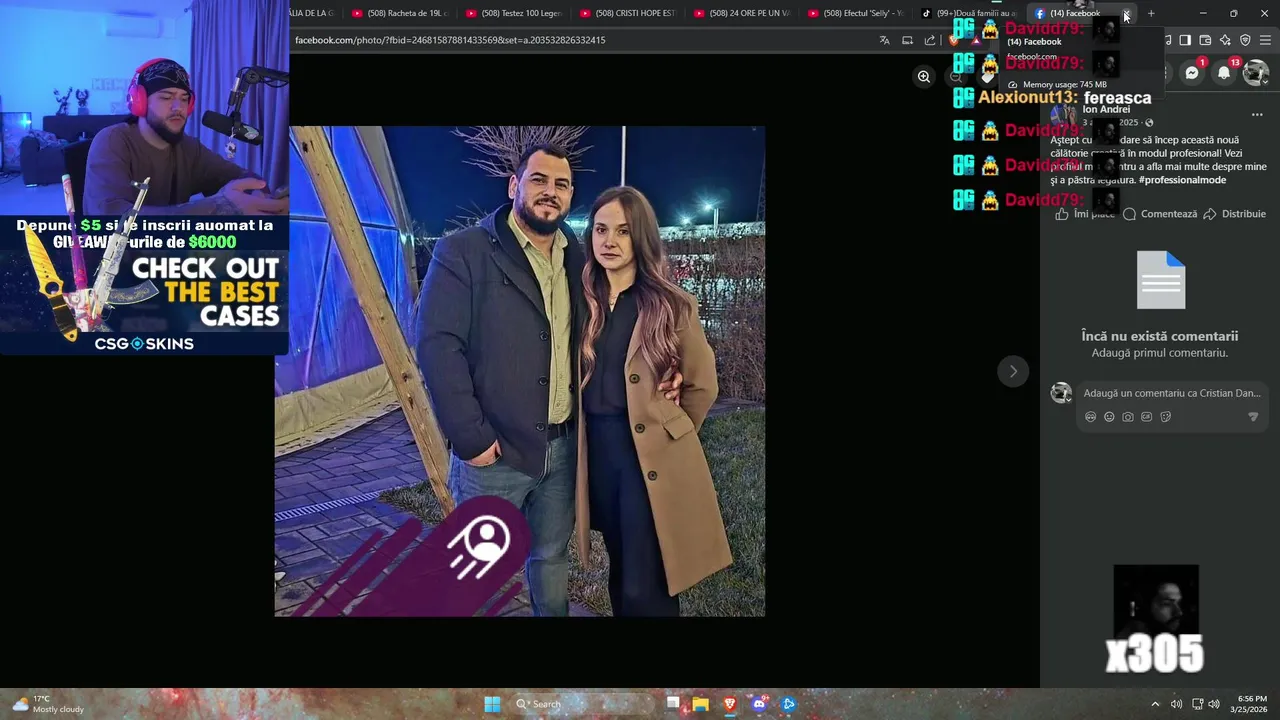This screenshot has height=720, width=1280.
Task: Show hidden system tray icons
Action: (x=1155, y=704)
